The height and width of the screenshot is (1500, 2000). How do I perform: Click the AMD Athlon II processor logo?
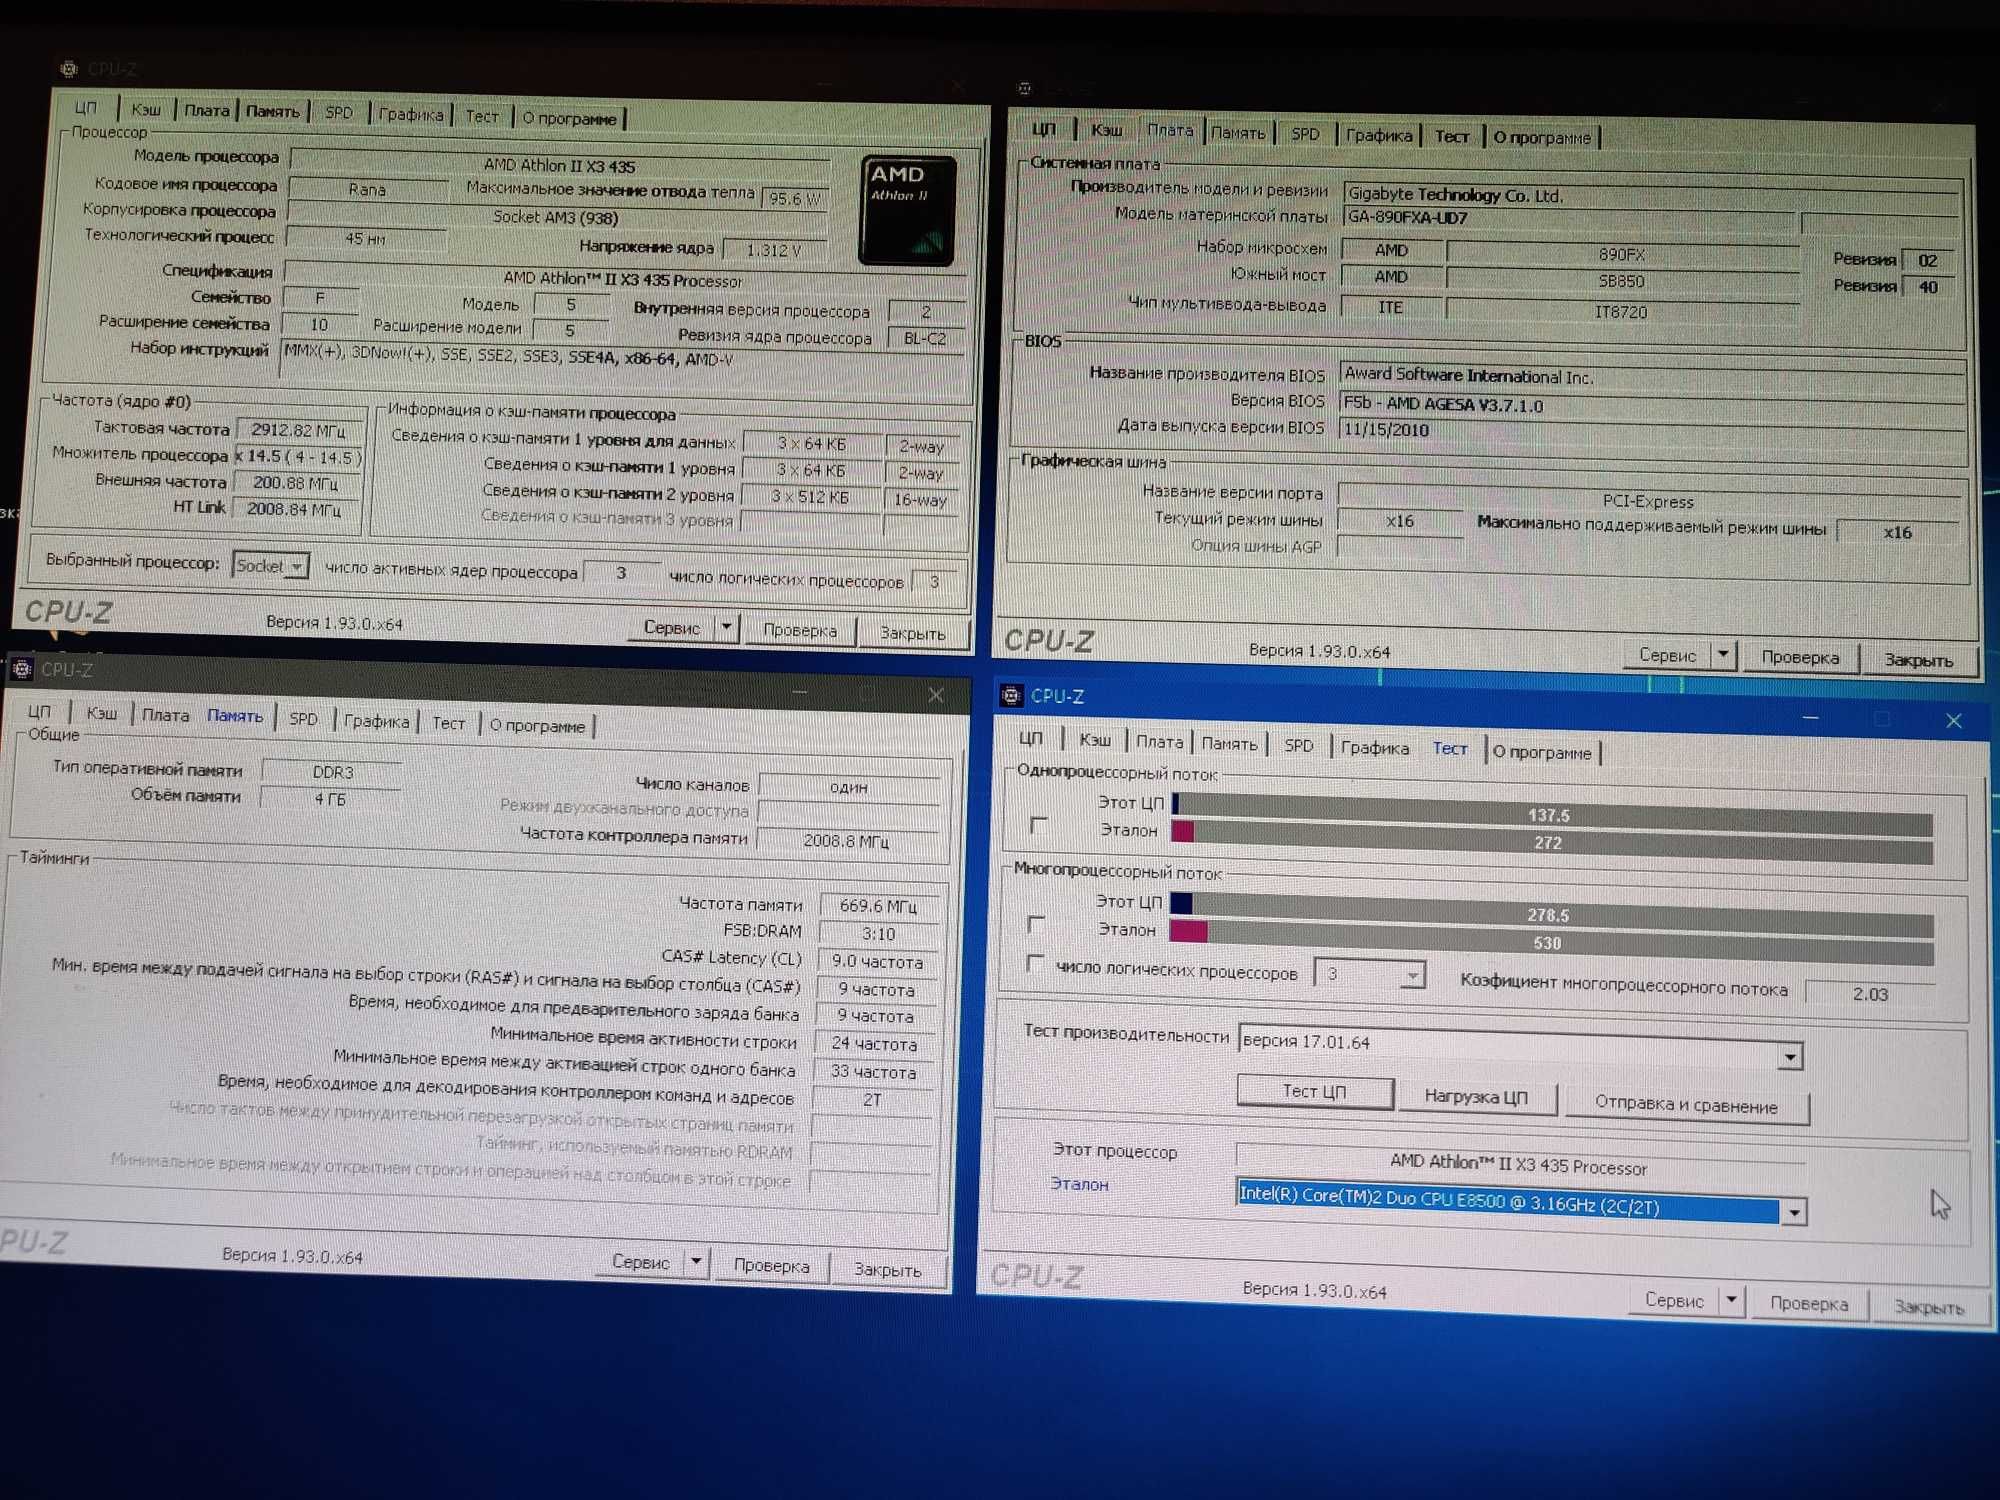pos(908,210)
